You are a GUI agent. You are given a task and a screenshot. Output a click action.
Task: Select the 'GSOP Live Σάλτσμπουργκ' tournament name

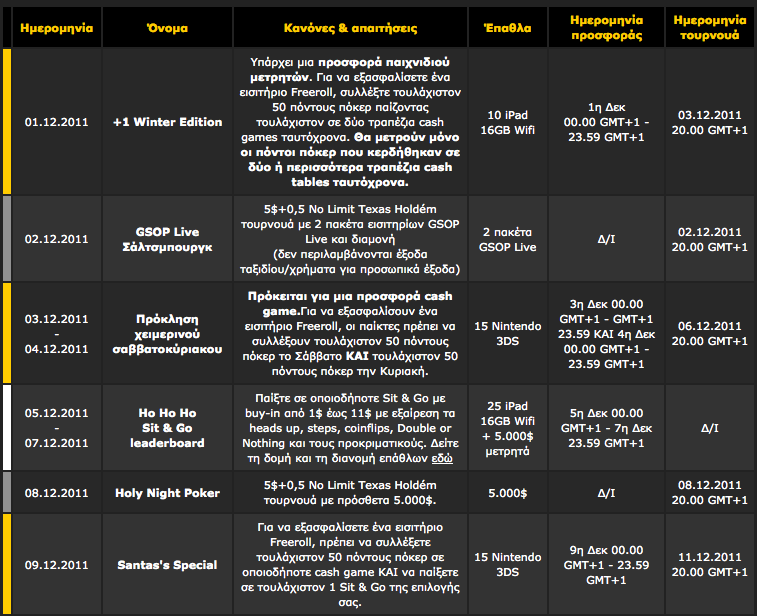[x=167, y=239]
